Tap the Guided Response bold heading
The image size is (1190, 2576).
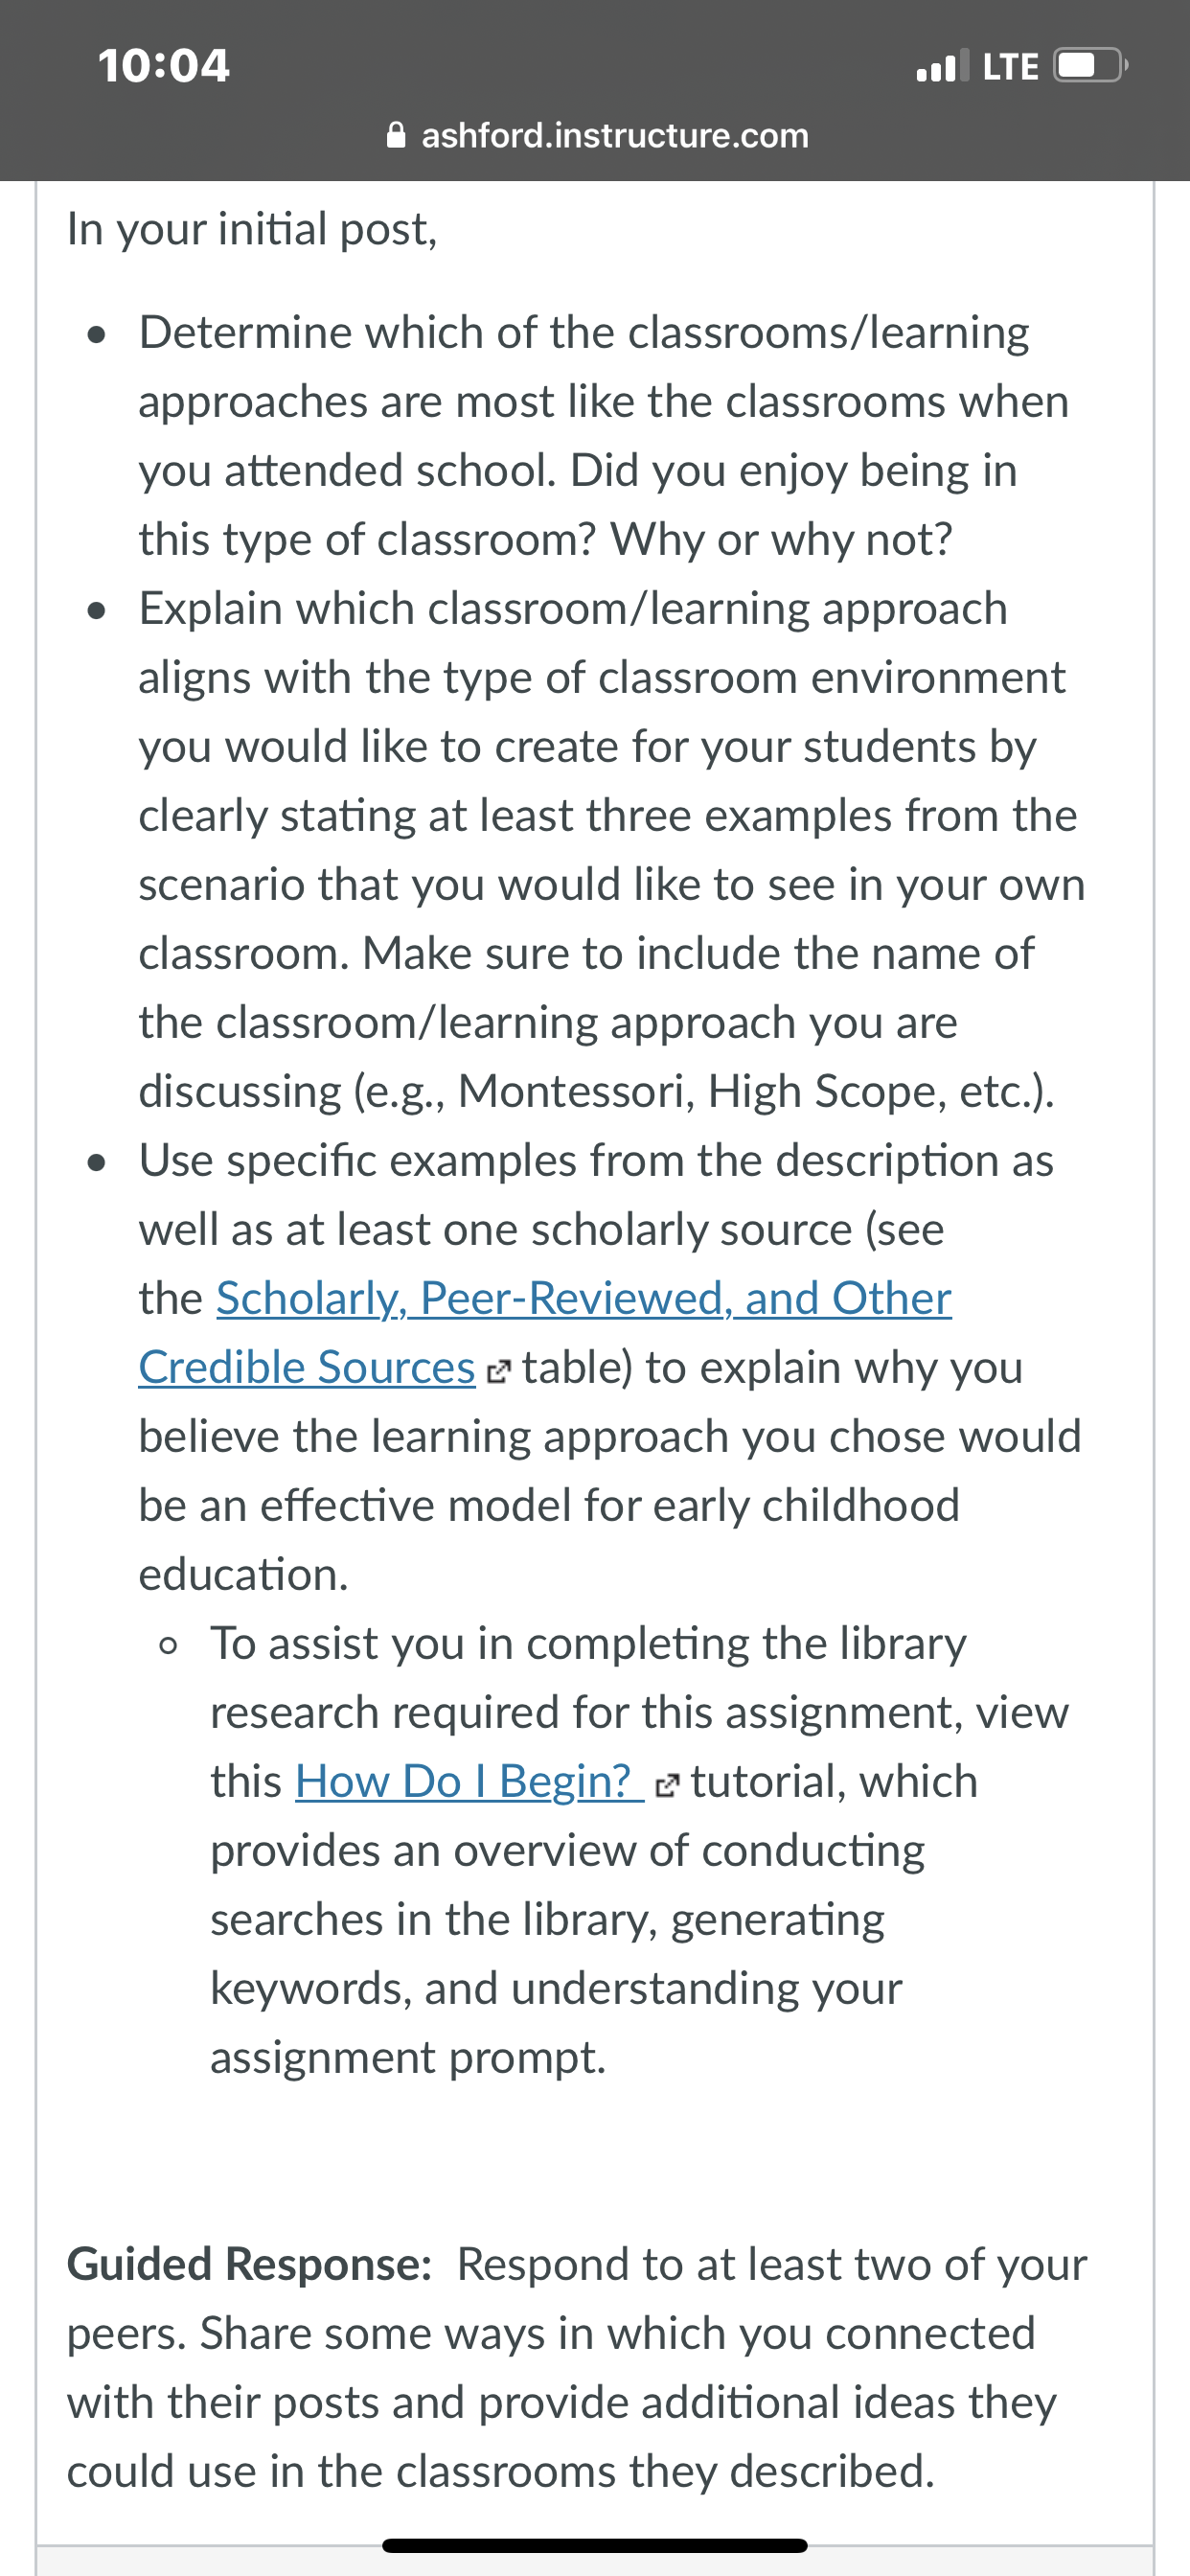click(x=250, y=2264)
